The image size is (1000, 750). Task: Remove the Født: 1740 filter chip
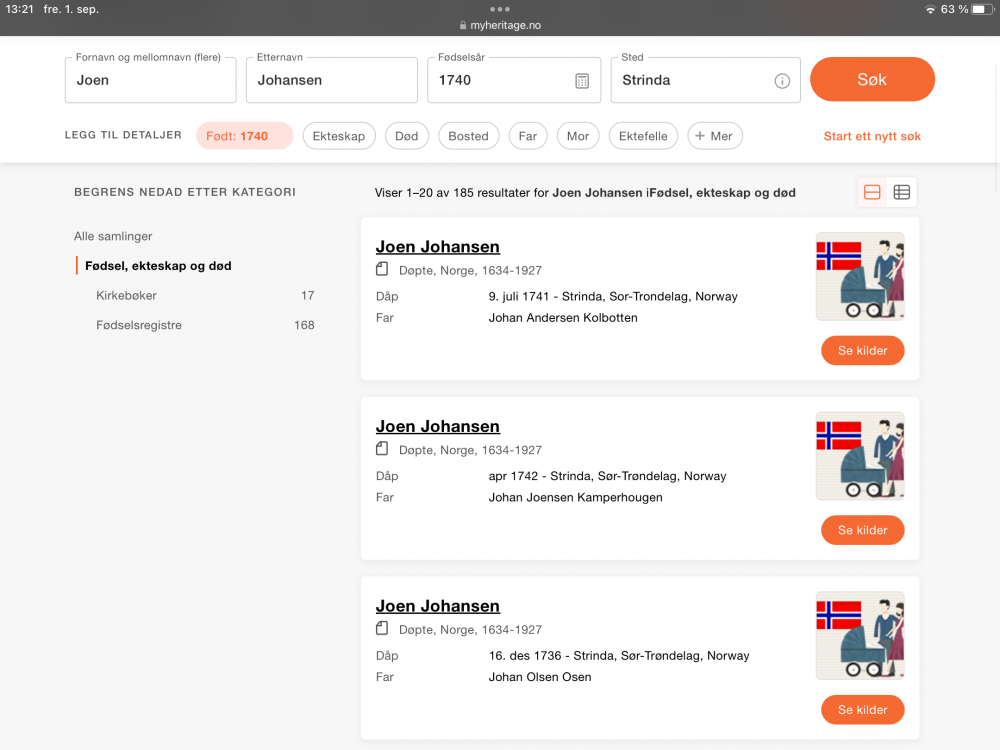244,136
